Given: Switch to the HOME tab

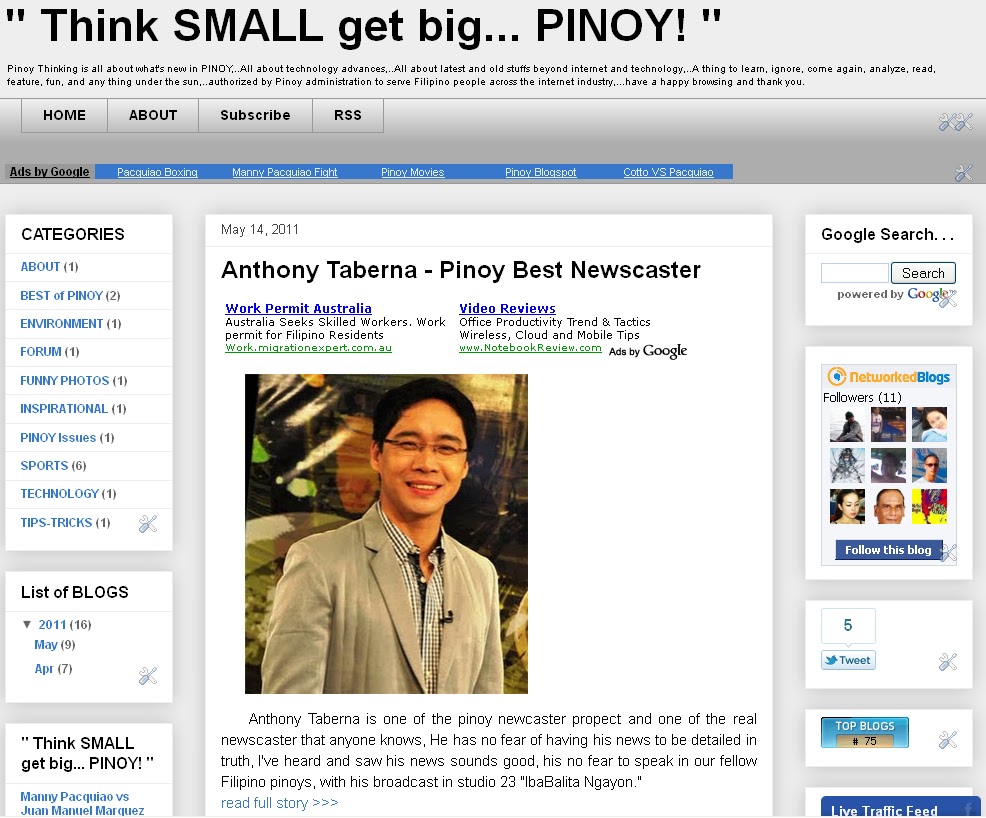Looking at the screenshot, I should point(63,115).
